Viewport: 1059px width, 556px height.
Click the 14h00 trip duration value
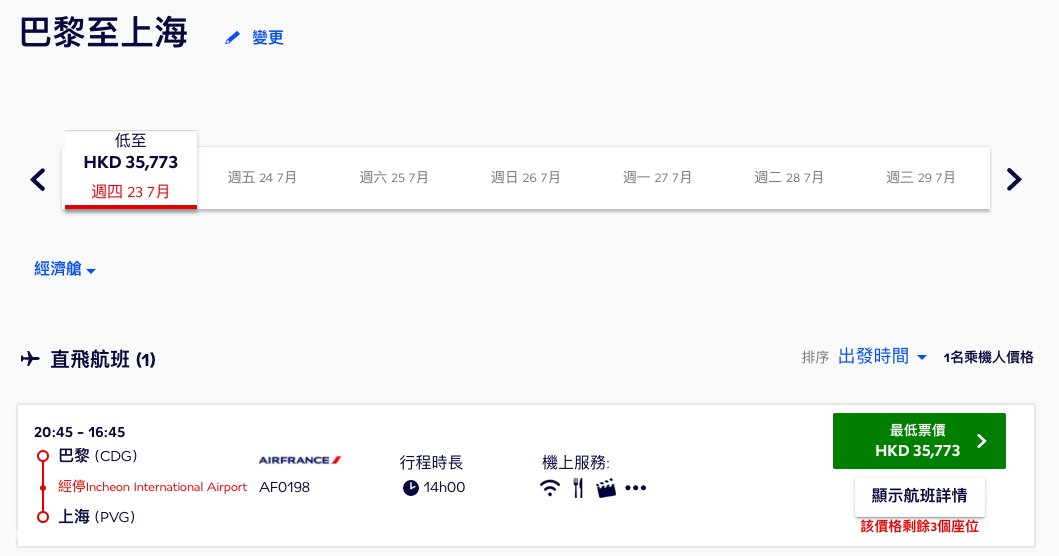coord(444,488)
